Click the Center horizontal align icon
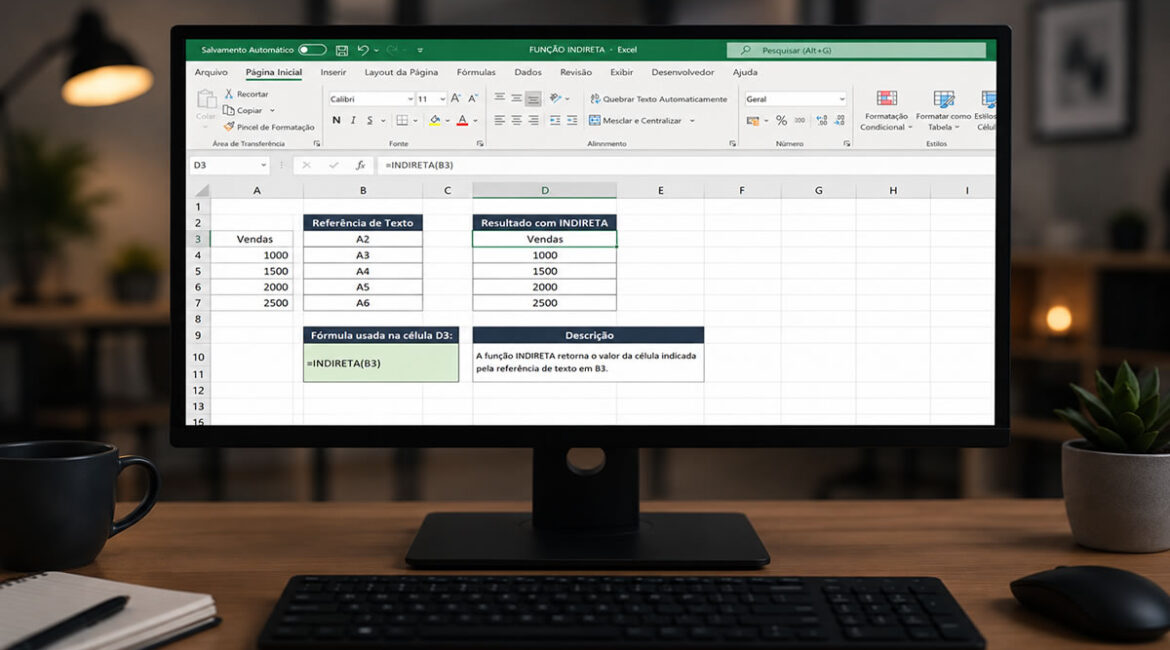This screenshot has width=1170, height=650. 516,120
